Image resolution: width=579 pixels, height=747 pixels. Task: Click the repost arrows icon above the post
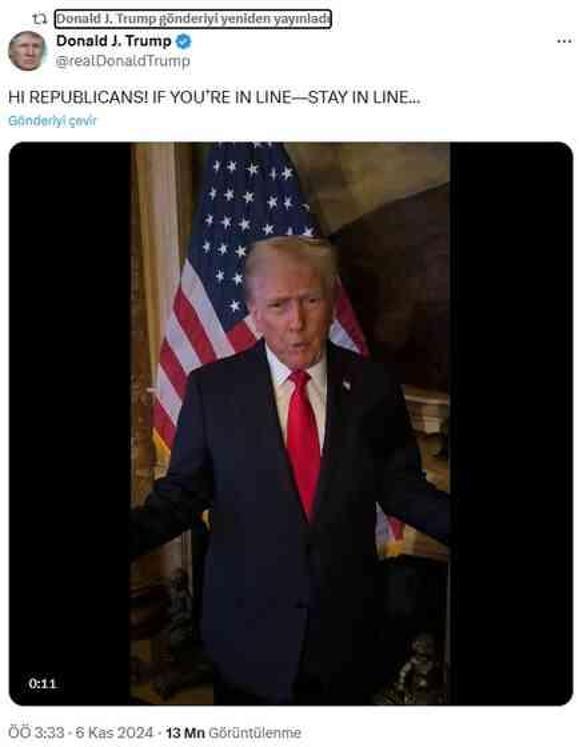point(39,19)
